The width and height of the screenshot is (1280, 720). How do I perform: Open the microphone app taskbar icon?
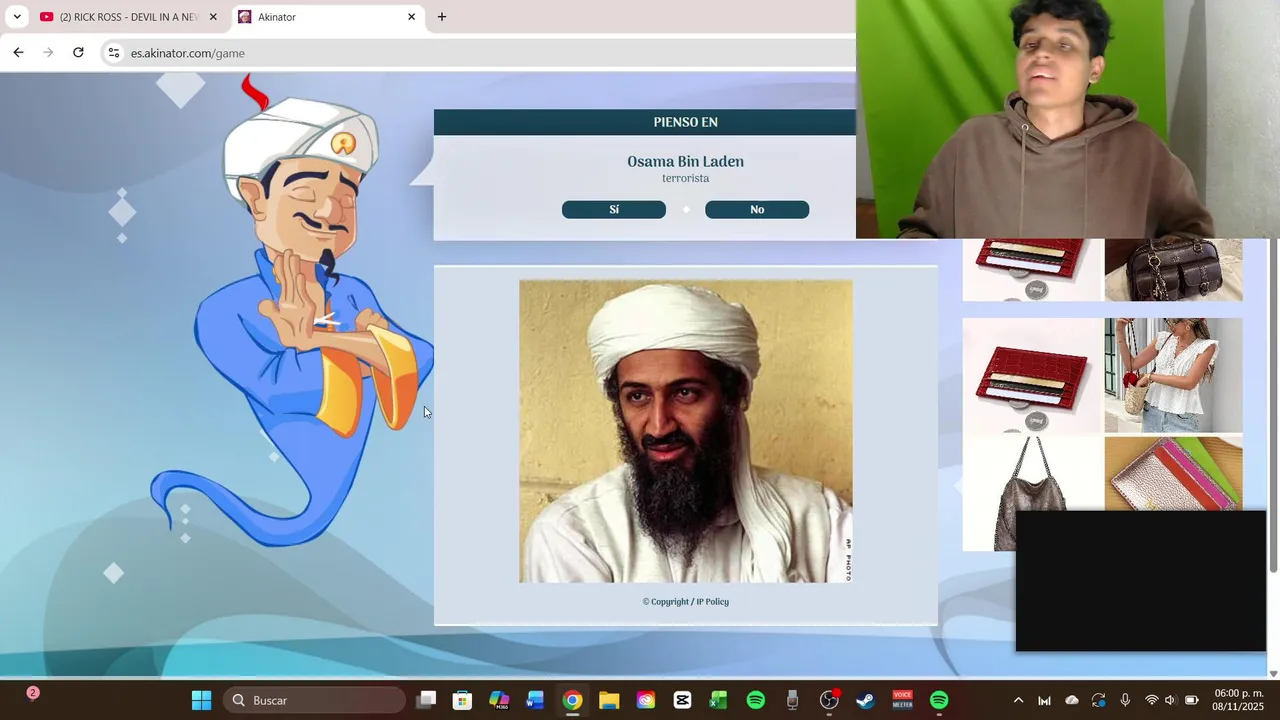tap(792, 700)
